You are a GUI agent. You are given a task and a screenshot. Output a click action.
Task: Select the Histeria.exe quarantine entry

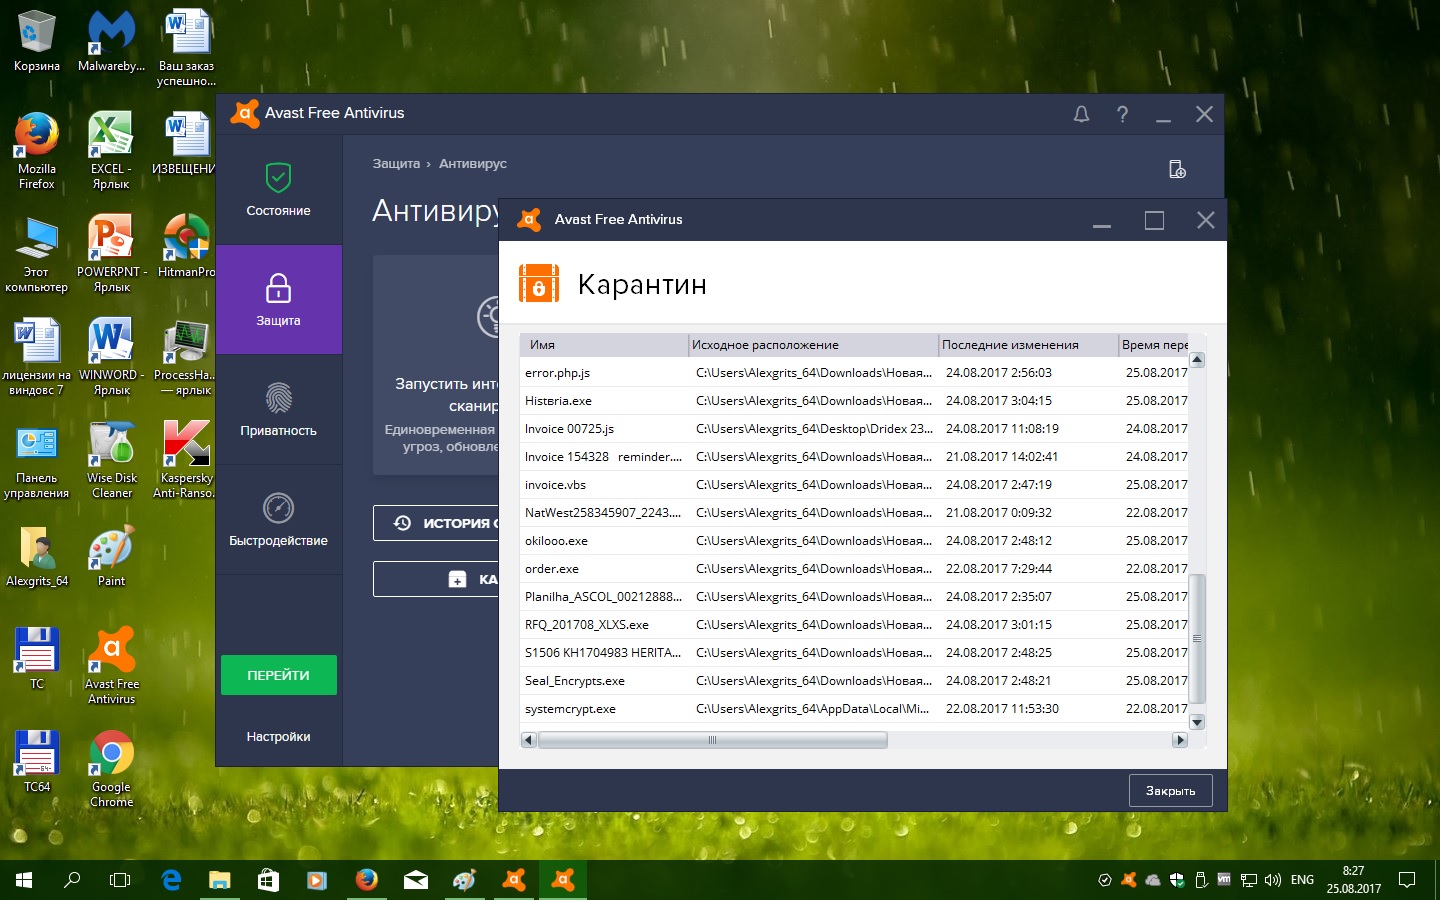(854, 401)
